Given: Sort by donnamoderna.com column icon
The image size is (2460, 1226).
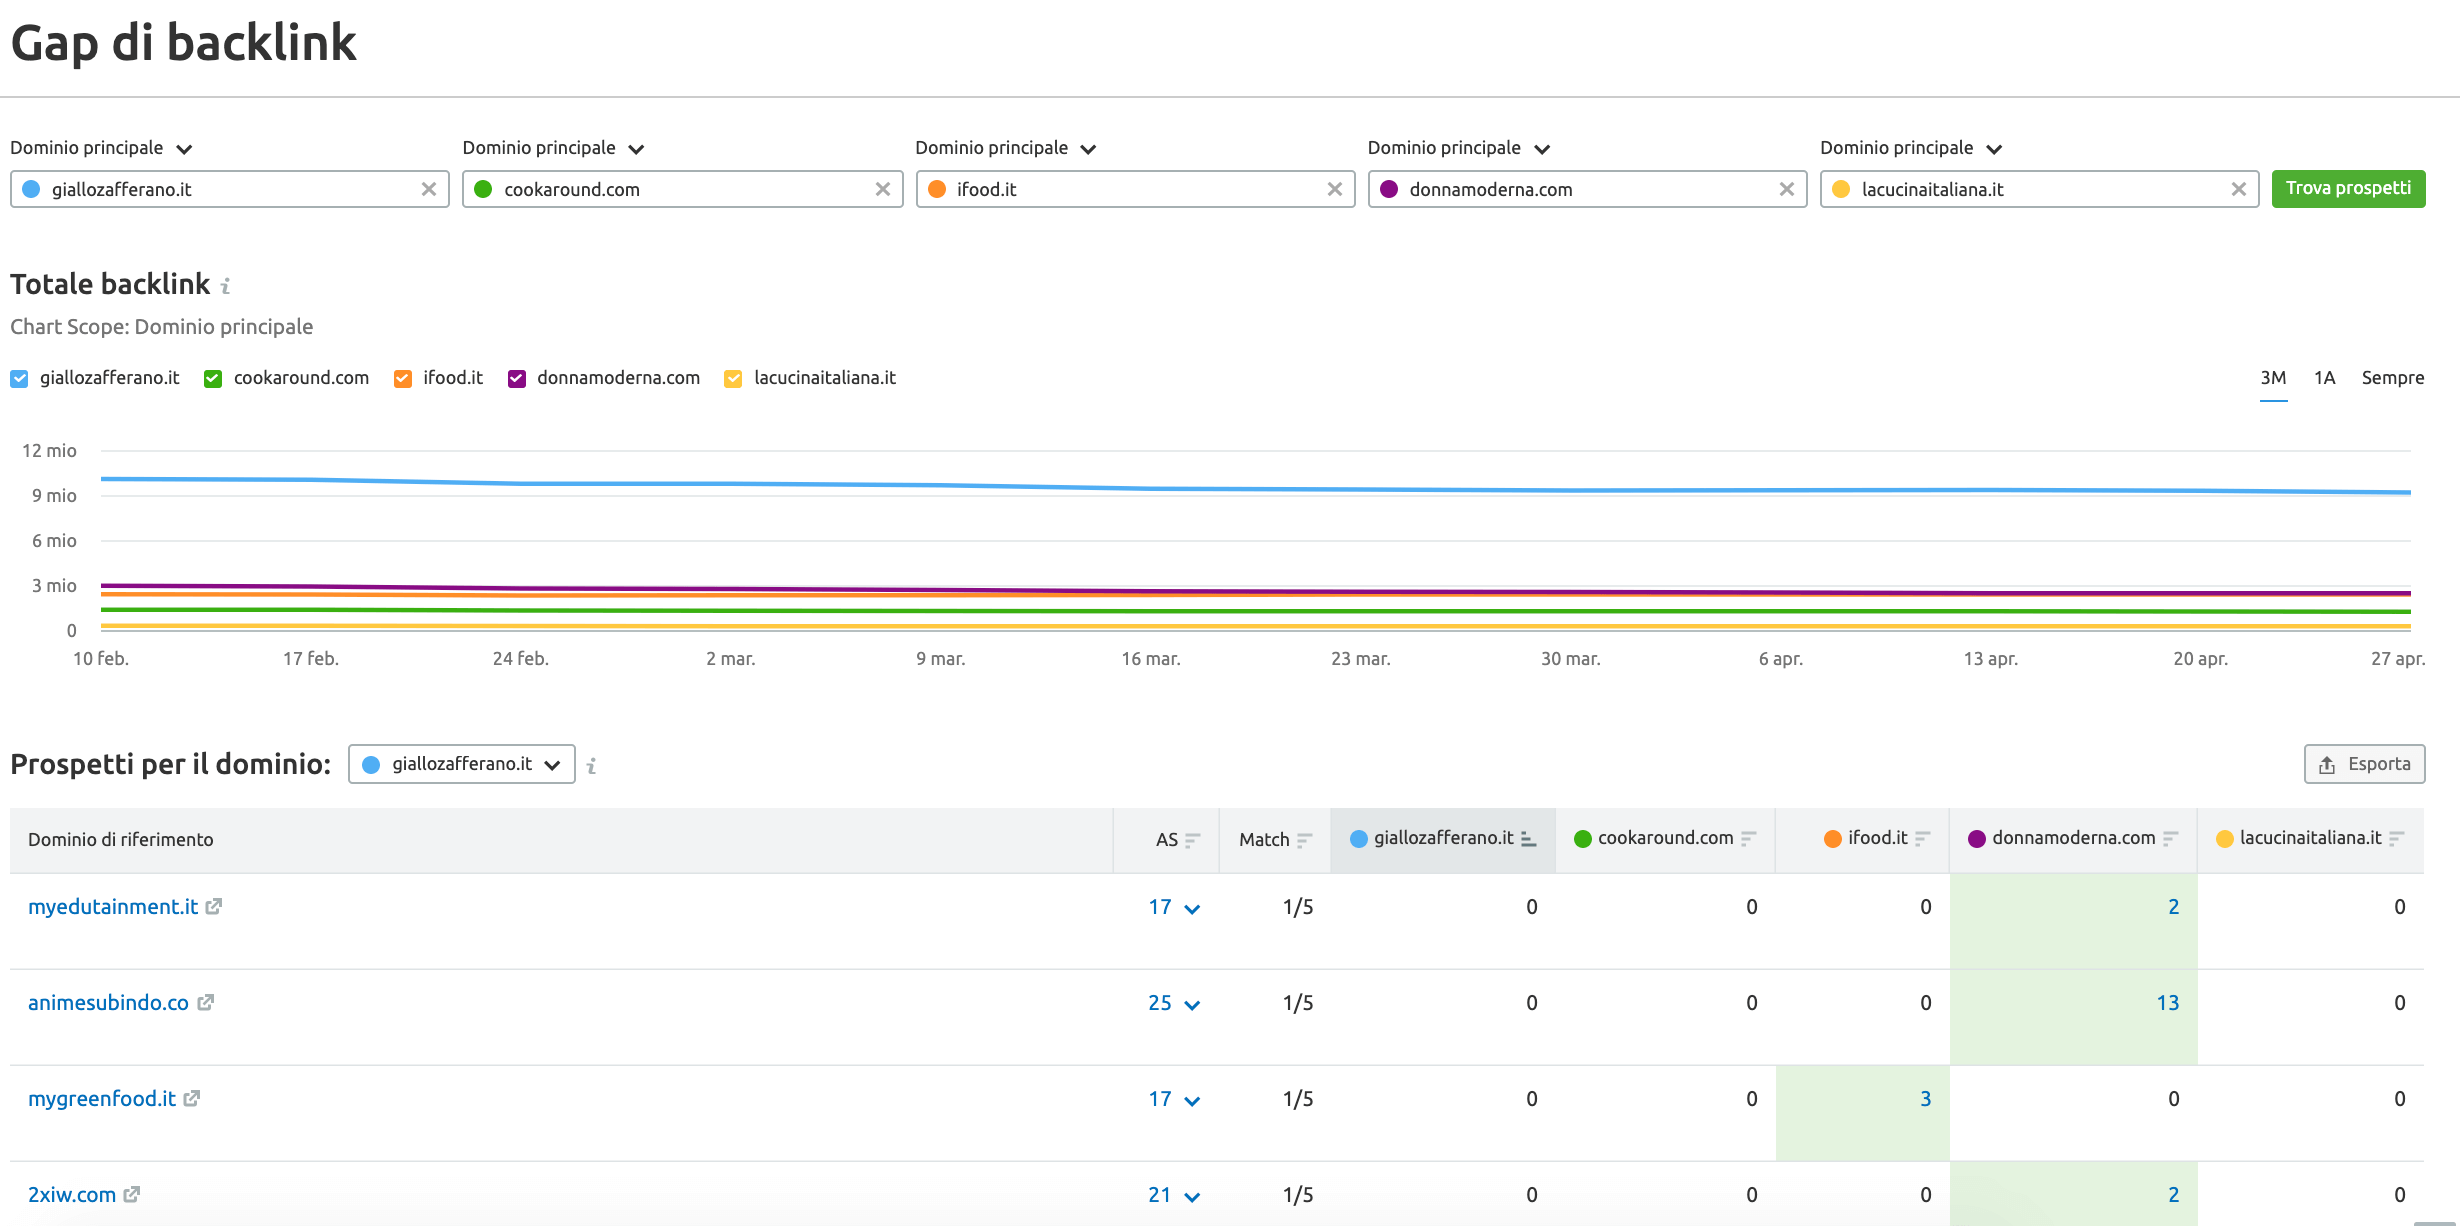Looking at the screenshot, I should pyautogui.click(x=2170, y=839).
